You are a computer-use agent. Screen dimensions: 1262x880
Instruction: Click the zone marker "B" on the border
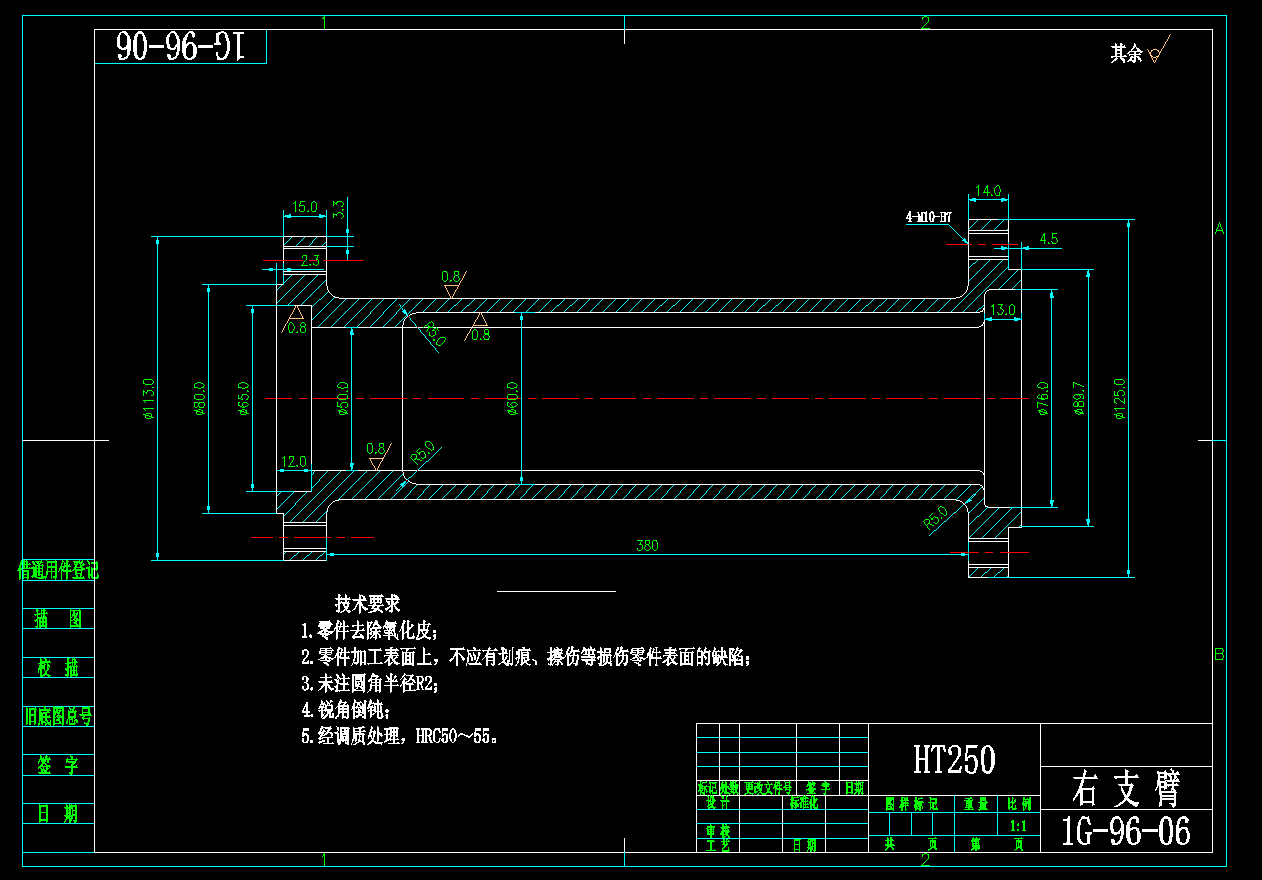click(1219, 655)
